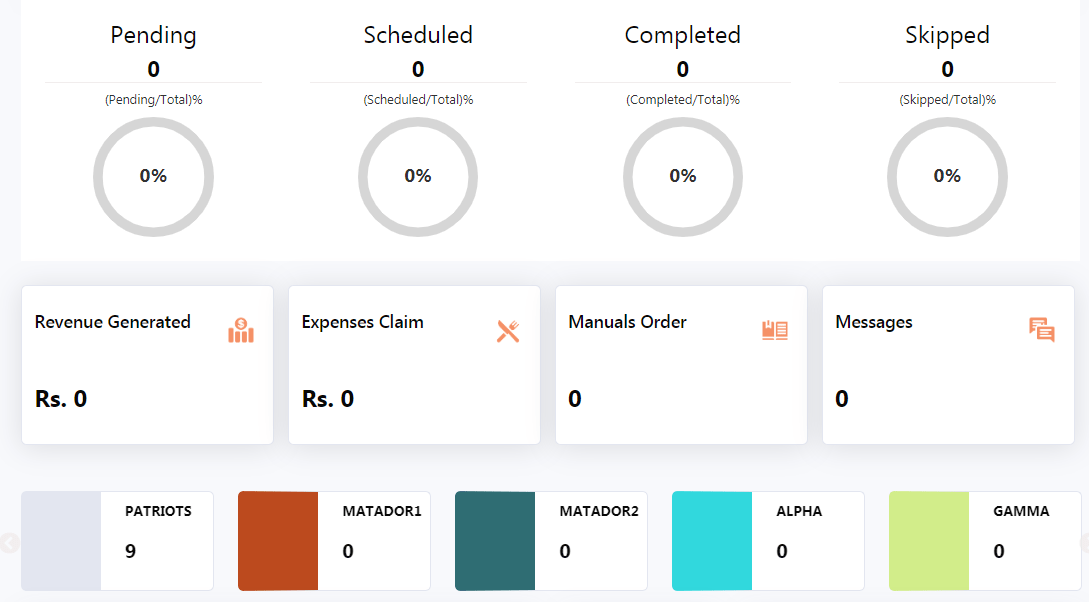Click the Manuals Order book icon
This screenshot has height=602, width=1089.
pyautogui.click(x=775, y=331)
